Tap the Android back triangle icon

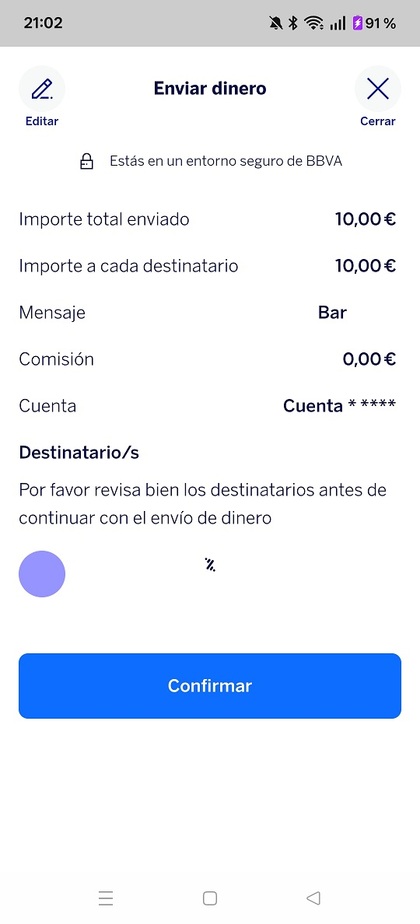click(x=313, y=898)
